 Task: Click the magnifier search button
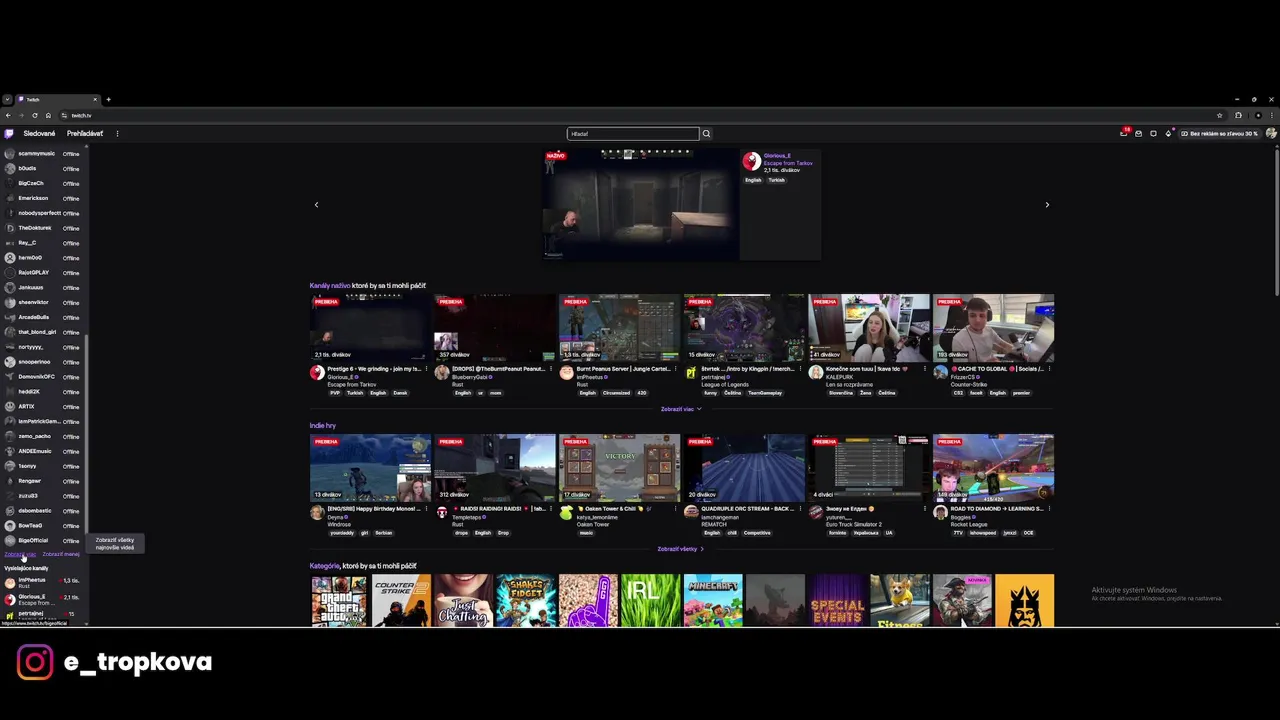(706, 133)
